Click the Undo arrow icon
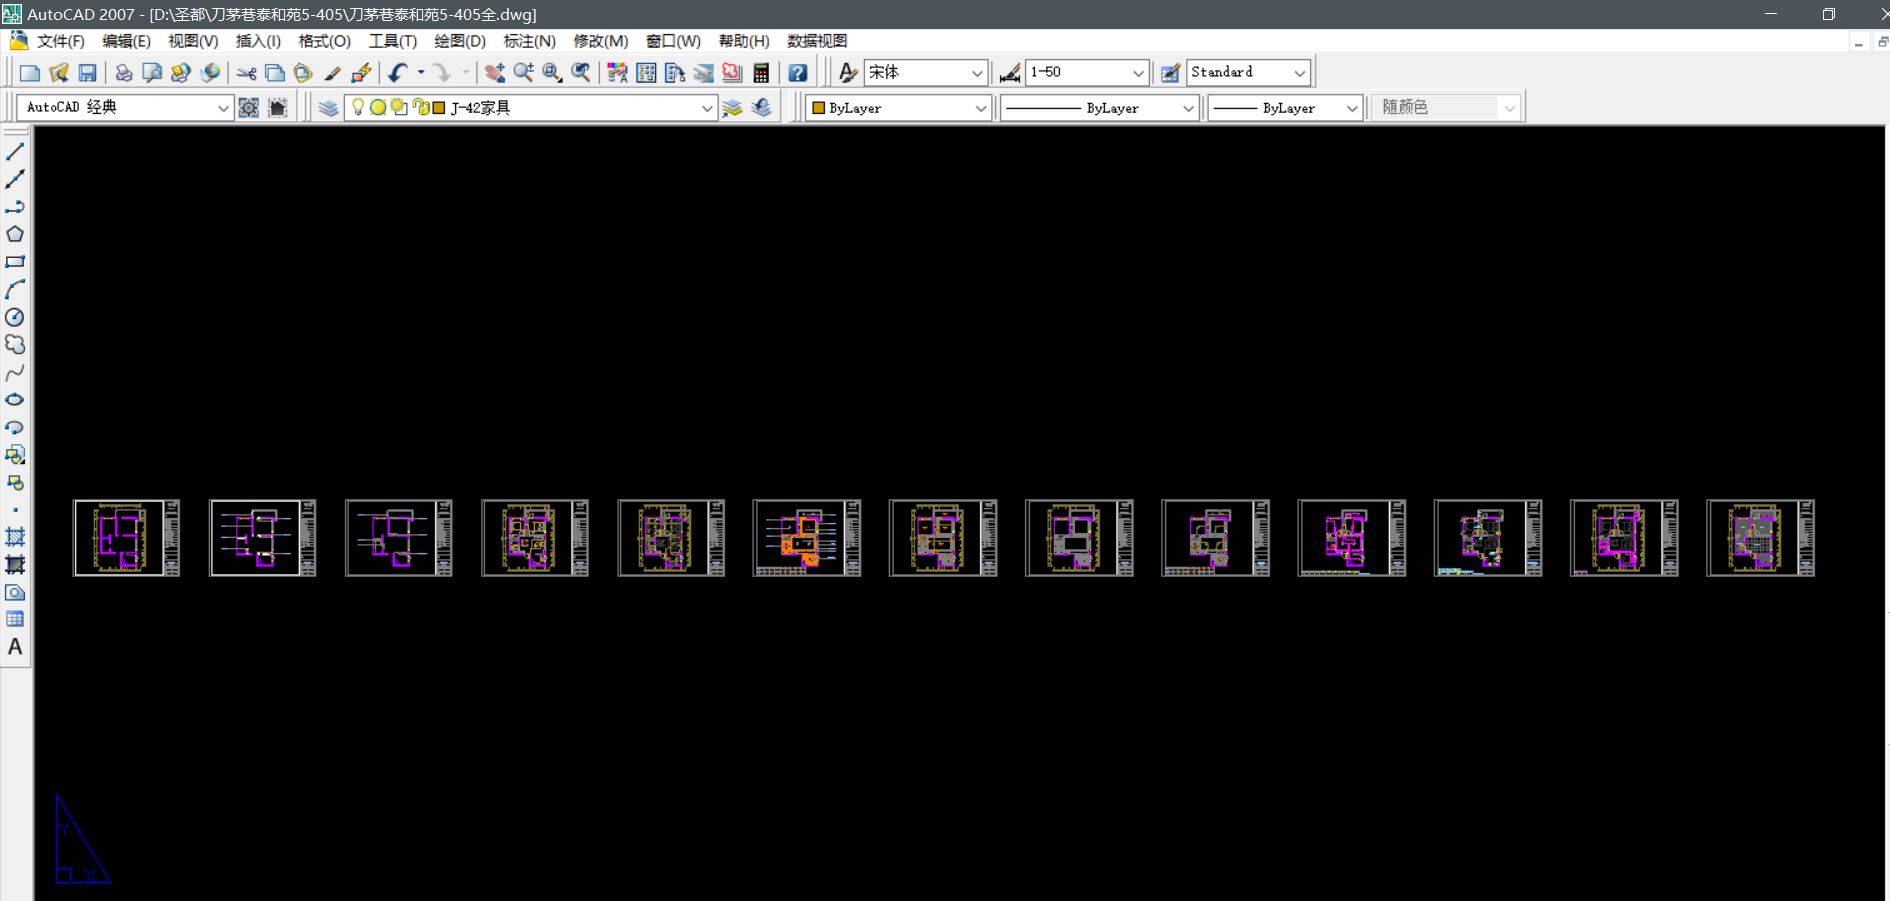This screenshot has height=901, width=1890. (398, 73)
